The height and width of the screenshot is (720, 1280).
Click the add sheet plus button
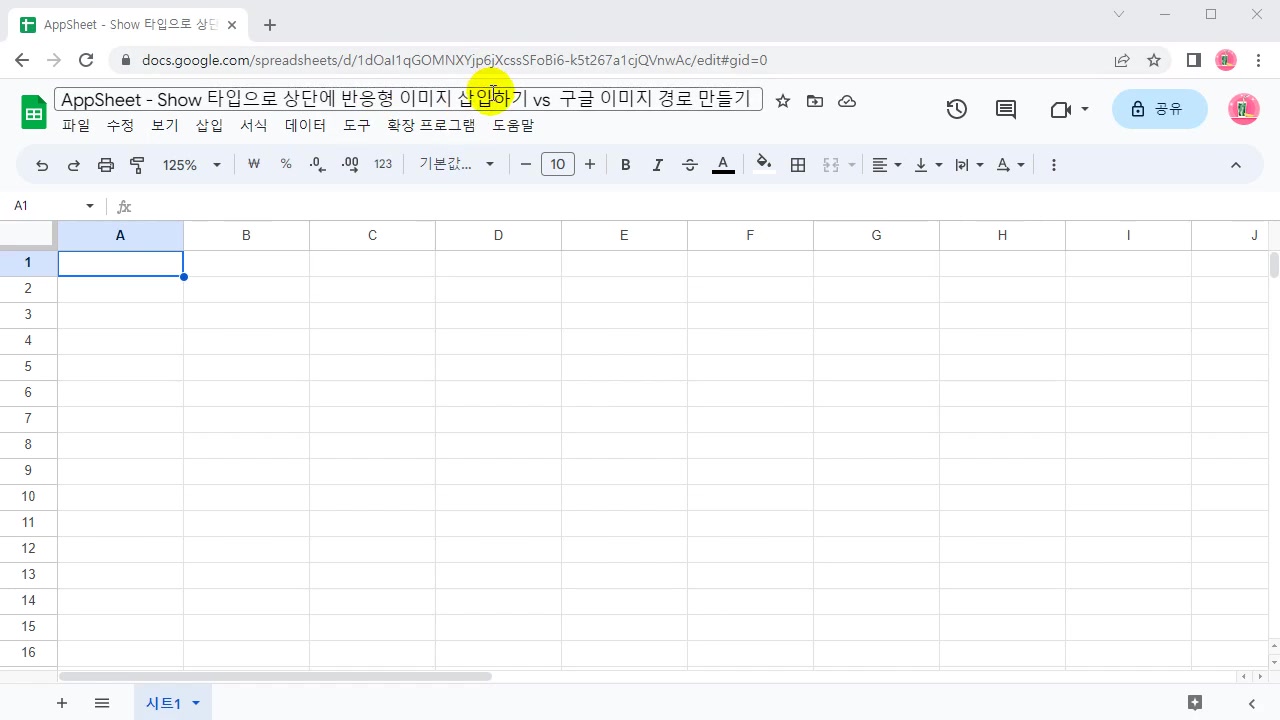click(x=62, y=703)
